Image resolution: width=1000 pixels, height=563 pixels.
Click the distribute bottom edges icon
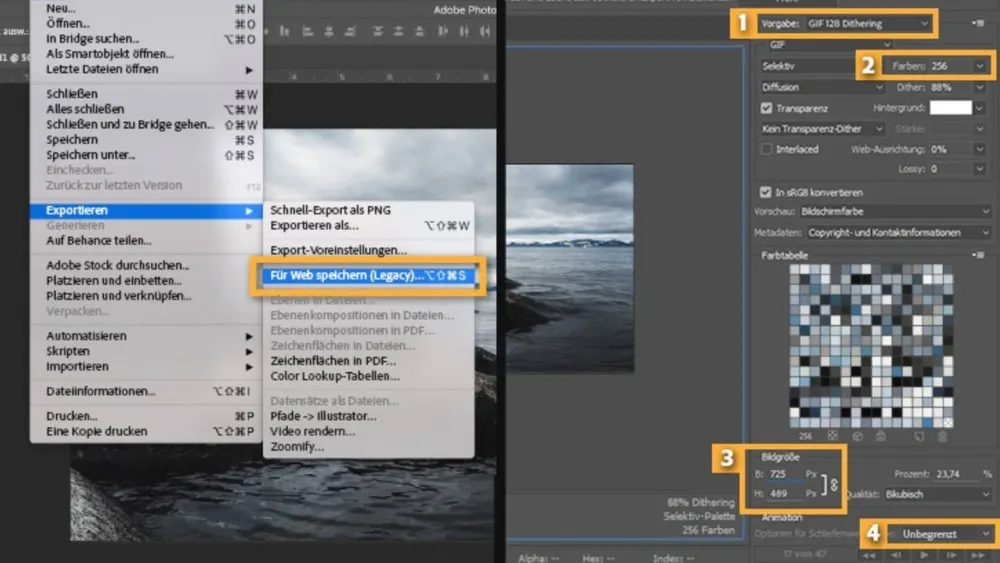pyautogui.click(x=419, y=31)
